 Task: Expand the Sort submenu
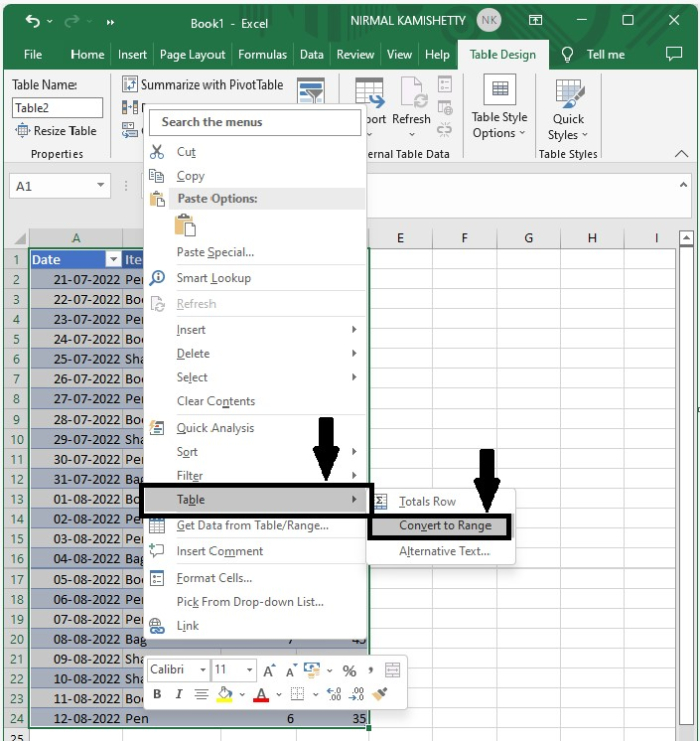coord(255,451)
